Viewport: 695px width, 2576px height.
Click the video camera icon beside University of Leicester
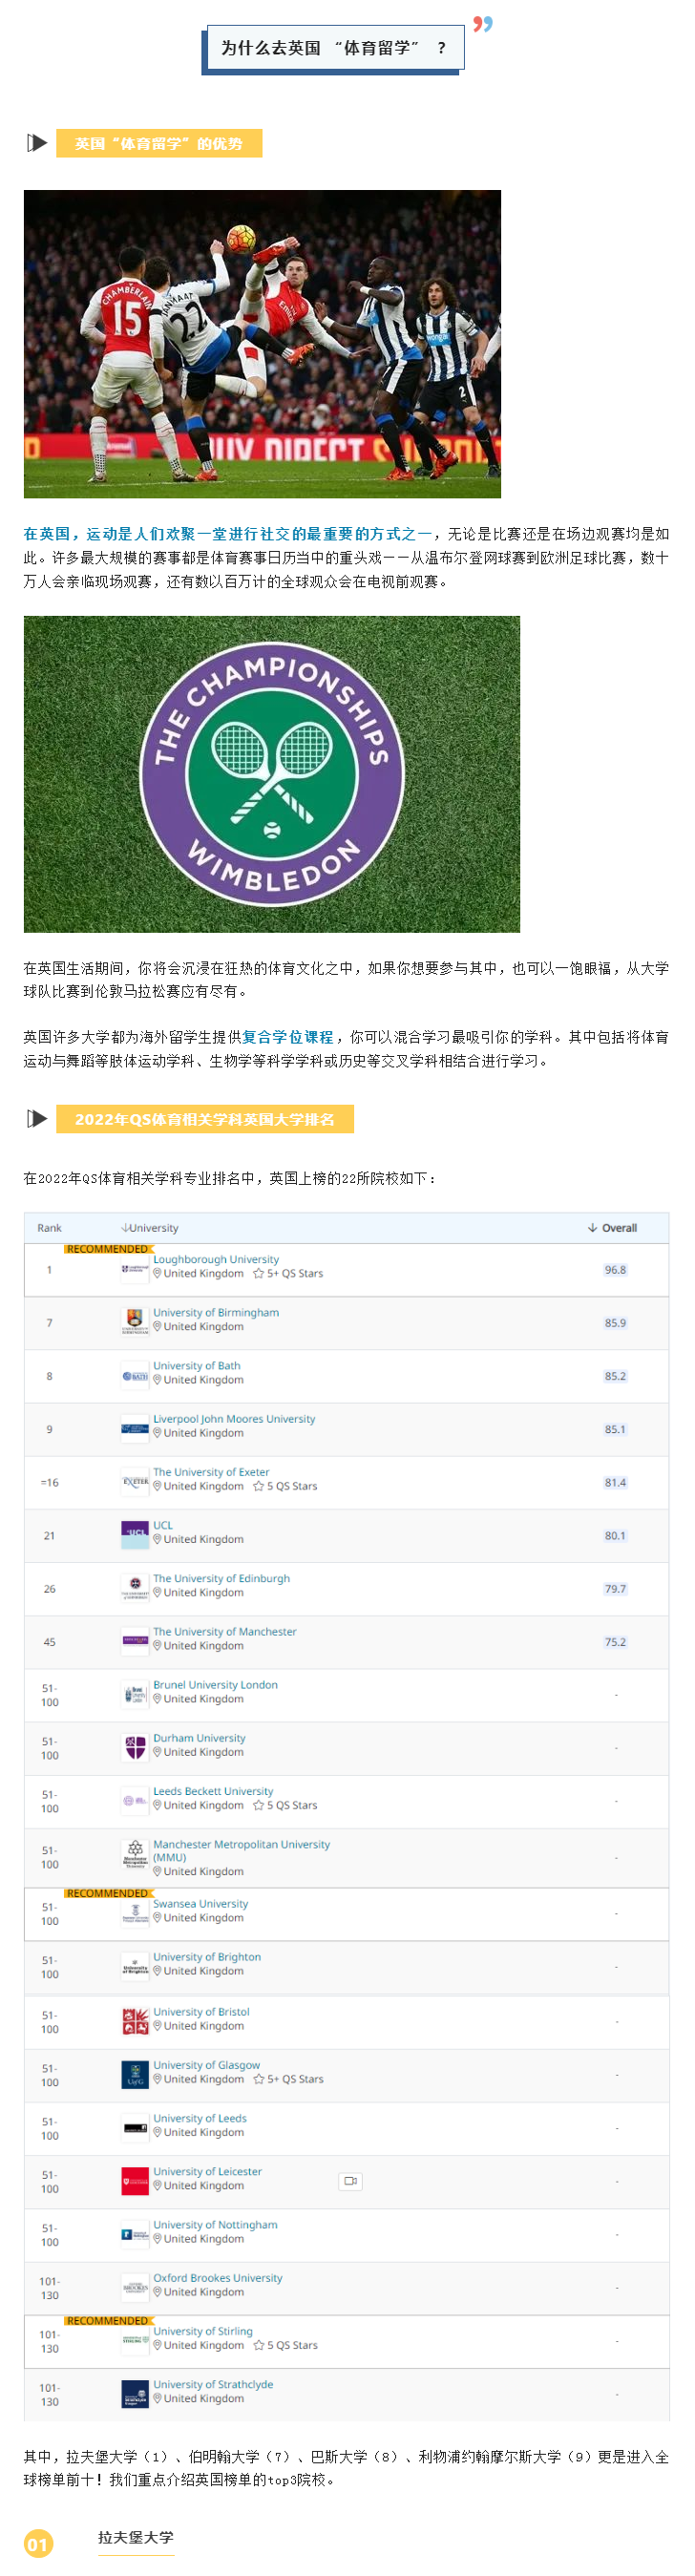[x=350, y=2180]
